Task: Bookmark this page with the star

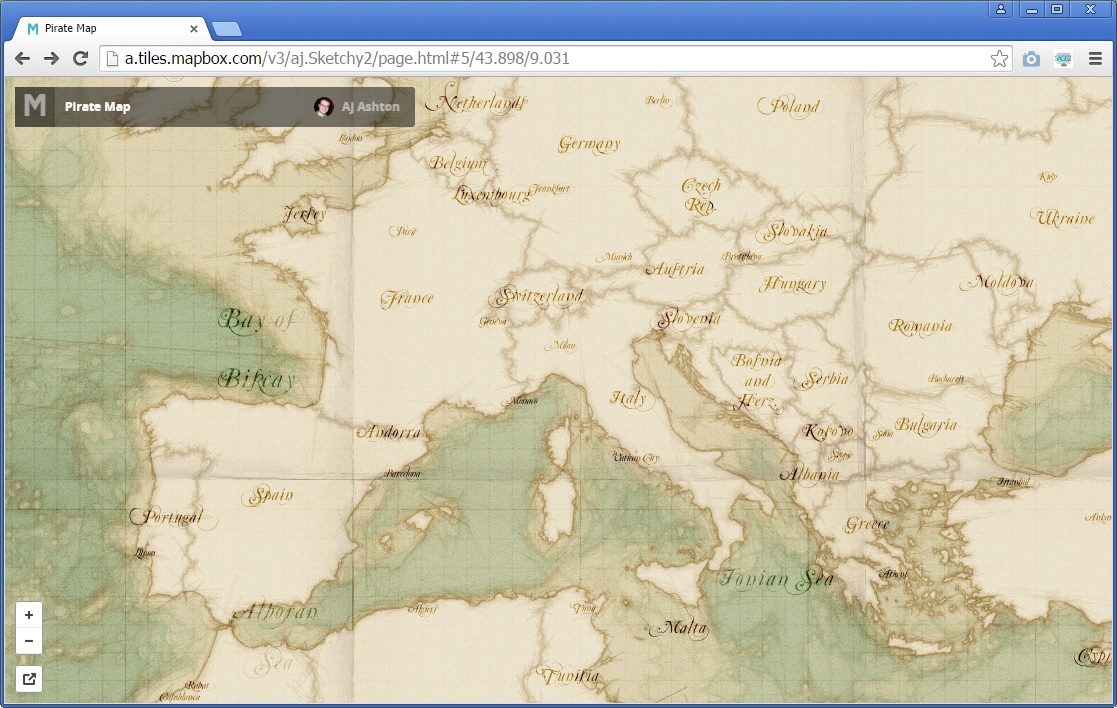Action: pos(999,59)
